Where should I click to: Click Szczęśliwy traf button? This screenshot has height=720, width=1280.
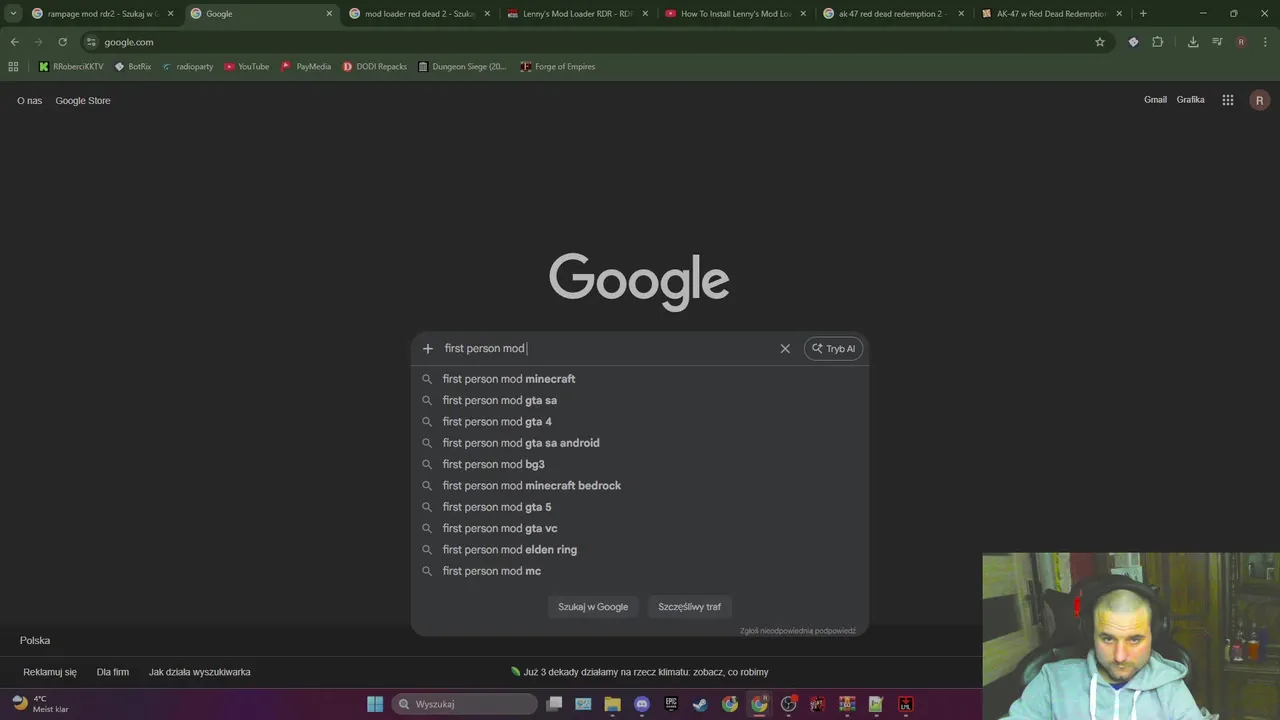point(689,607)
